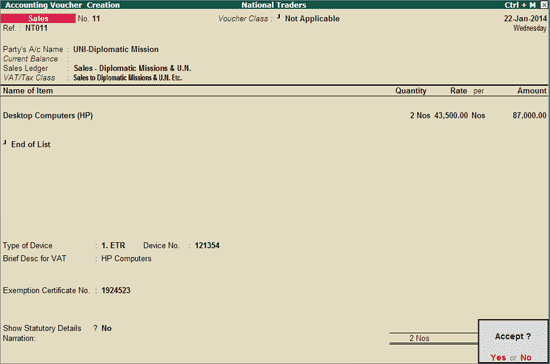The width and height of the screenshot is (550, 364).
Task: Click the rate 43,500.00 field
Action: coord(451,115)
